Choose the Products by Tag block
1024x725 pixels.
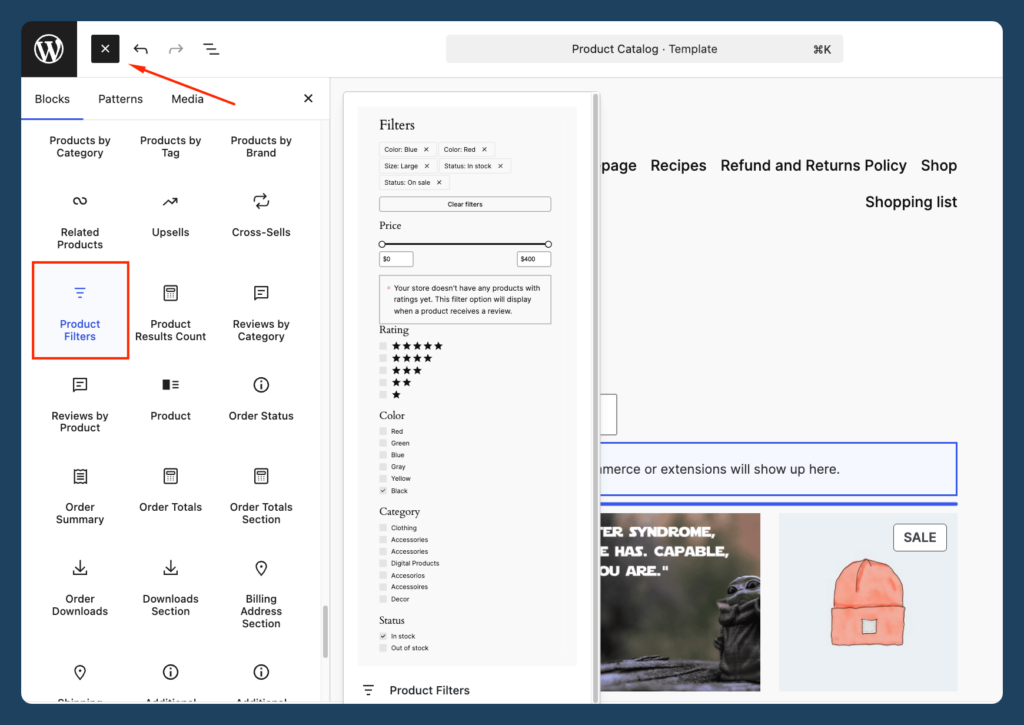pos(170,146)
